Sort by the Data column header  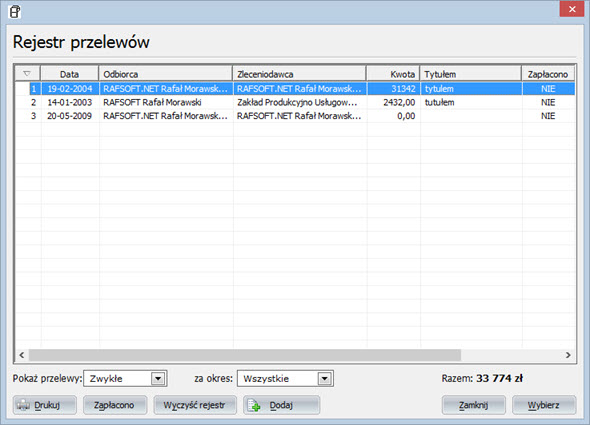tap(70, 74)
